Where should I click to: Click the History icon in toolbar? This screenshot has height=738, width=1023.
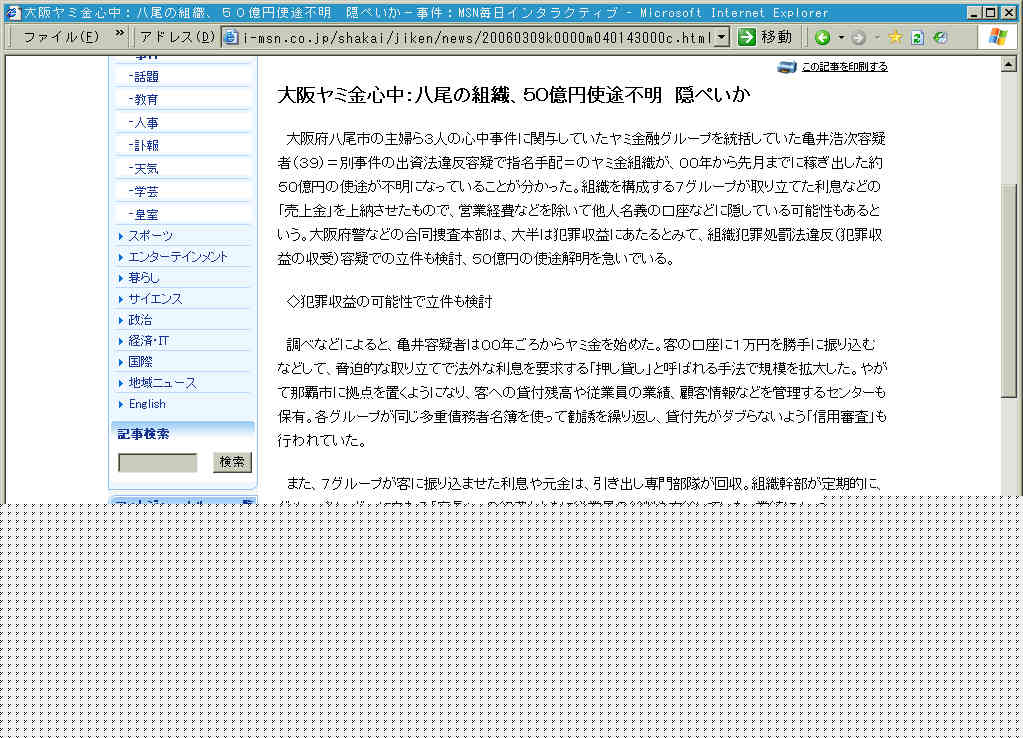click(940, 37)
